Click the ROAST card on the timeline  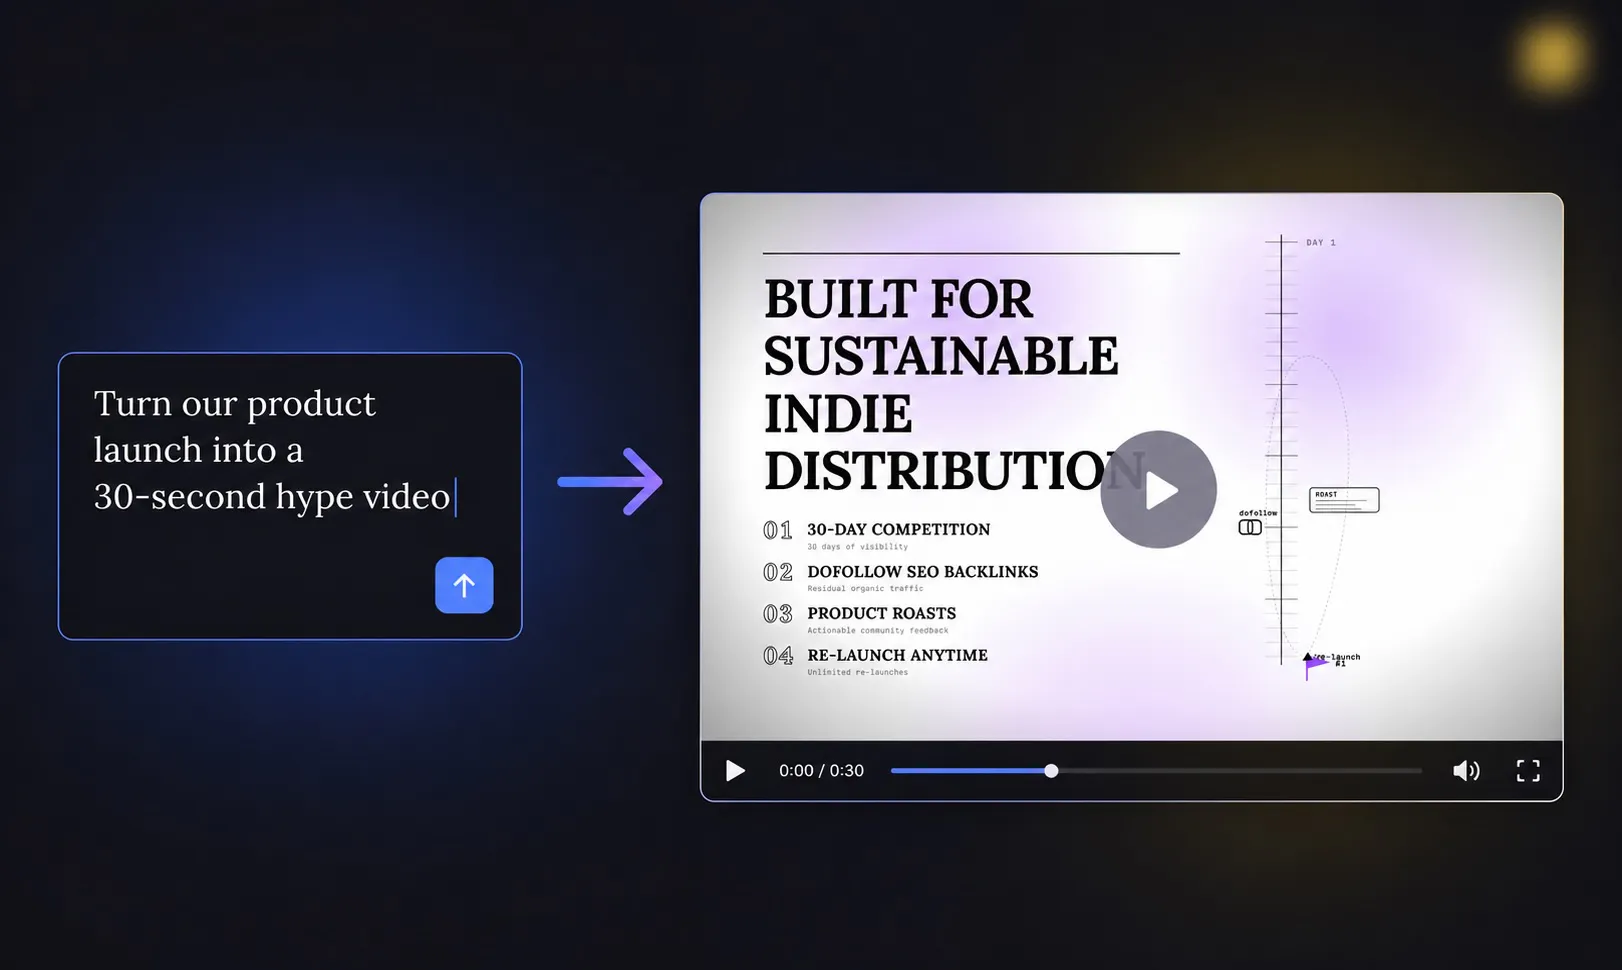point(1344,500)
